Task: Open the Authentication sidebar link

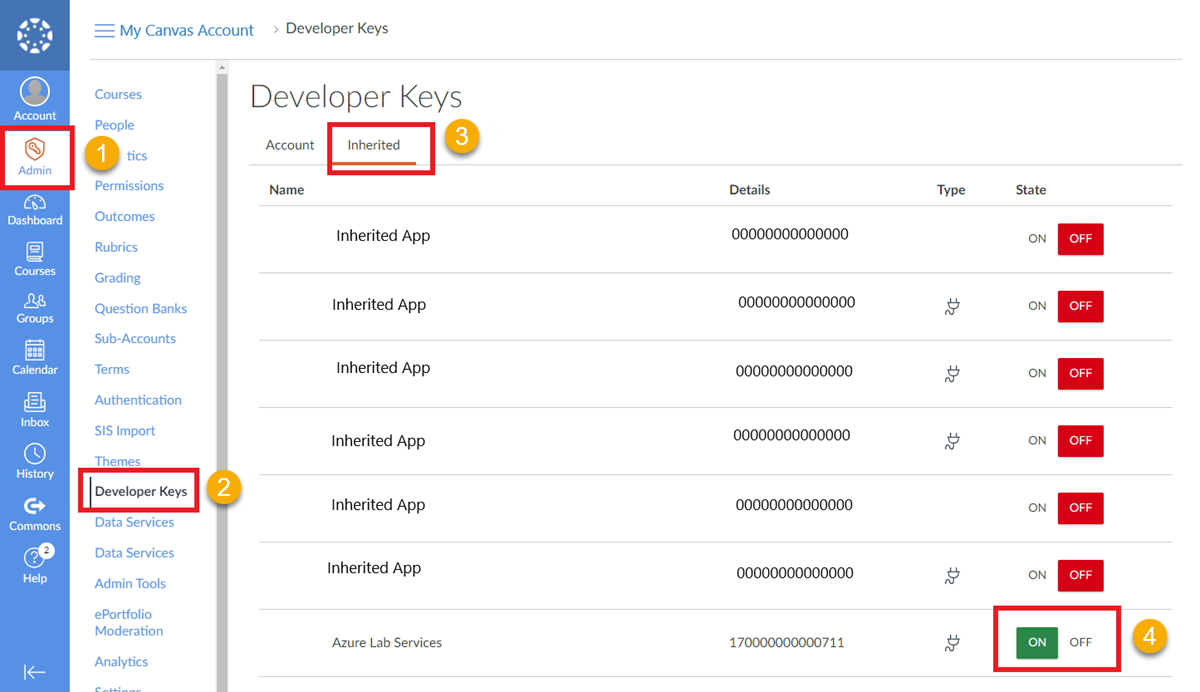Action: coord(138,400)
